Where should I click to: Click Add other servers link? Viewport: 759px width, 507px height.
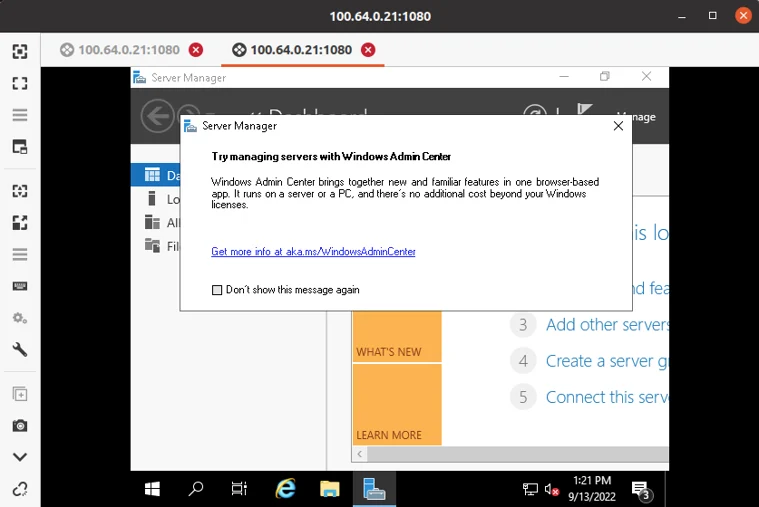(x=607, y=325)
